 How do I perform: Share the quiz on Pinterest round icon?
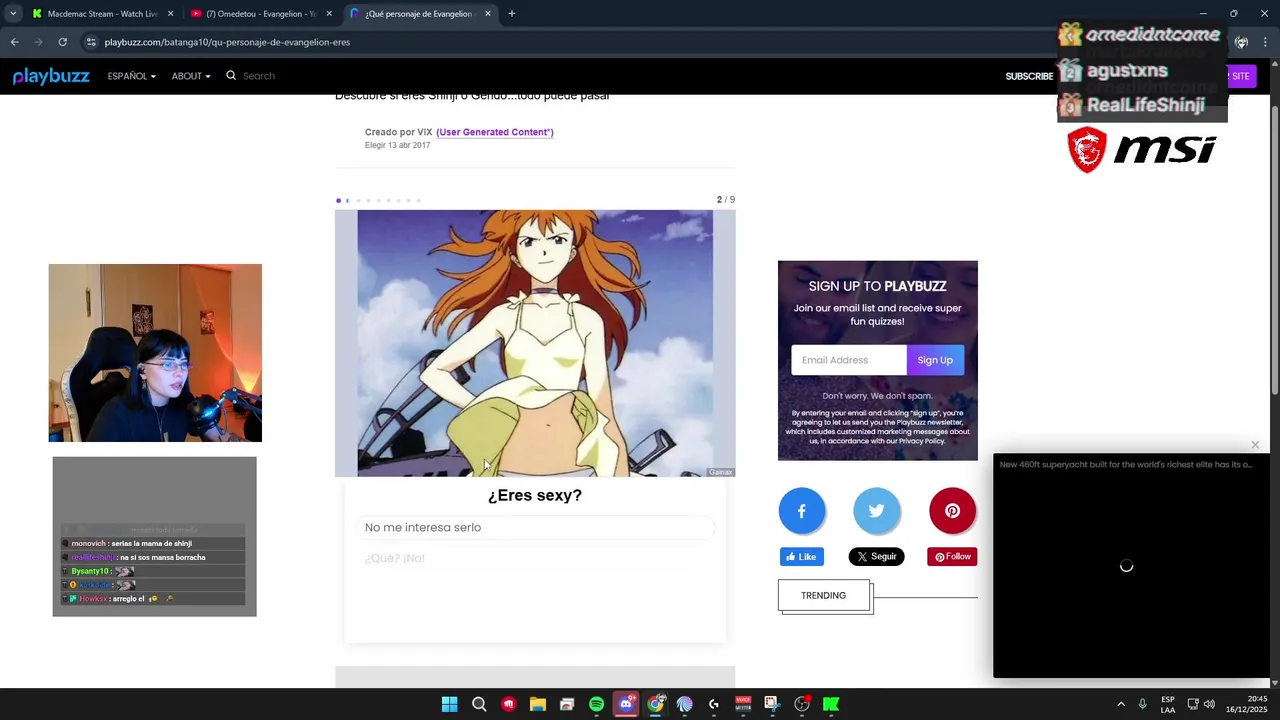point(952,511)
